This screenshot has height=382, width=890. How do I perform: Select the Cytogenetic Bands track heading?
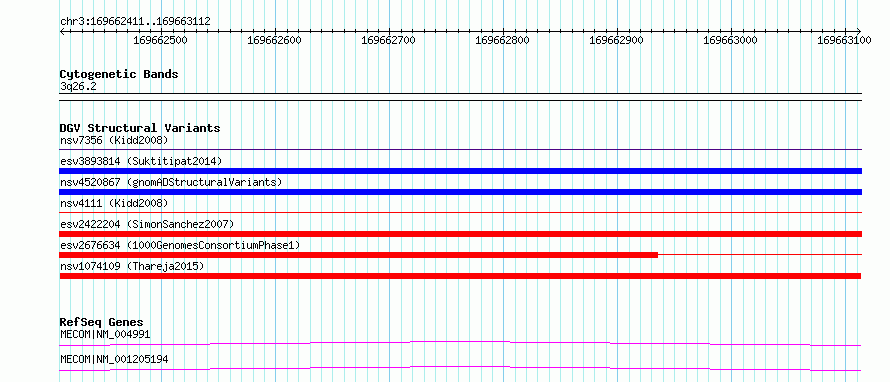119,74
